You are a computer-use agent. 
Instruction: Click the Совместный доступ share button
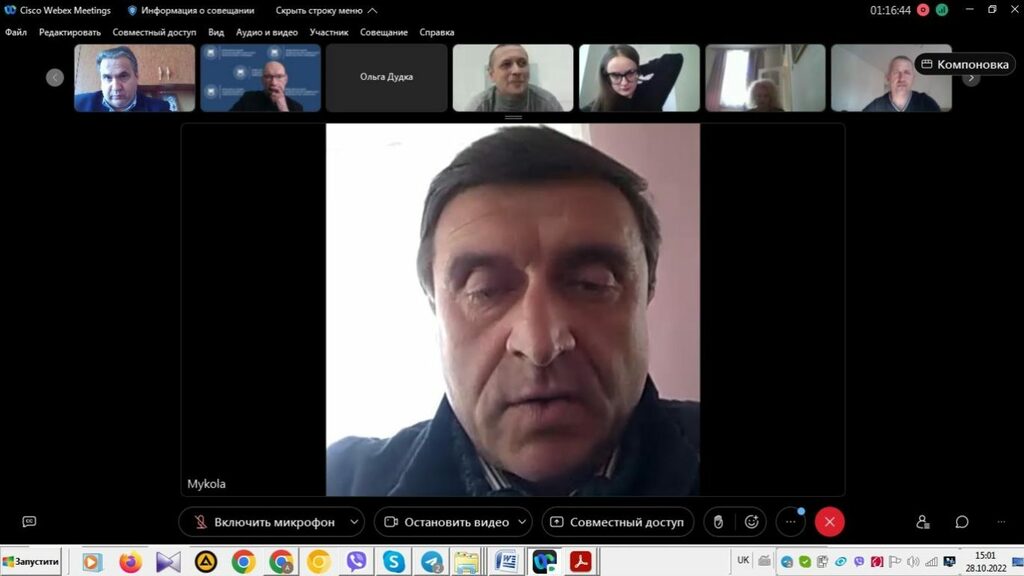point(617,522)
